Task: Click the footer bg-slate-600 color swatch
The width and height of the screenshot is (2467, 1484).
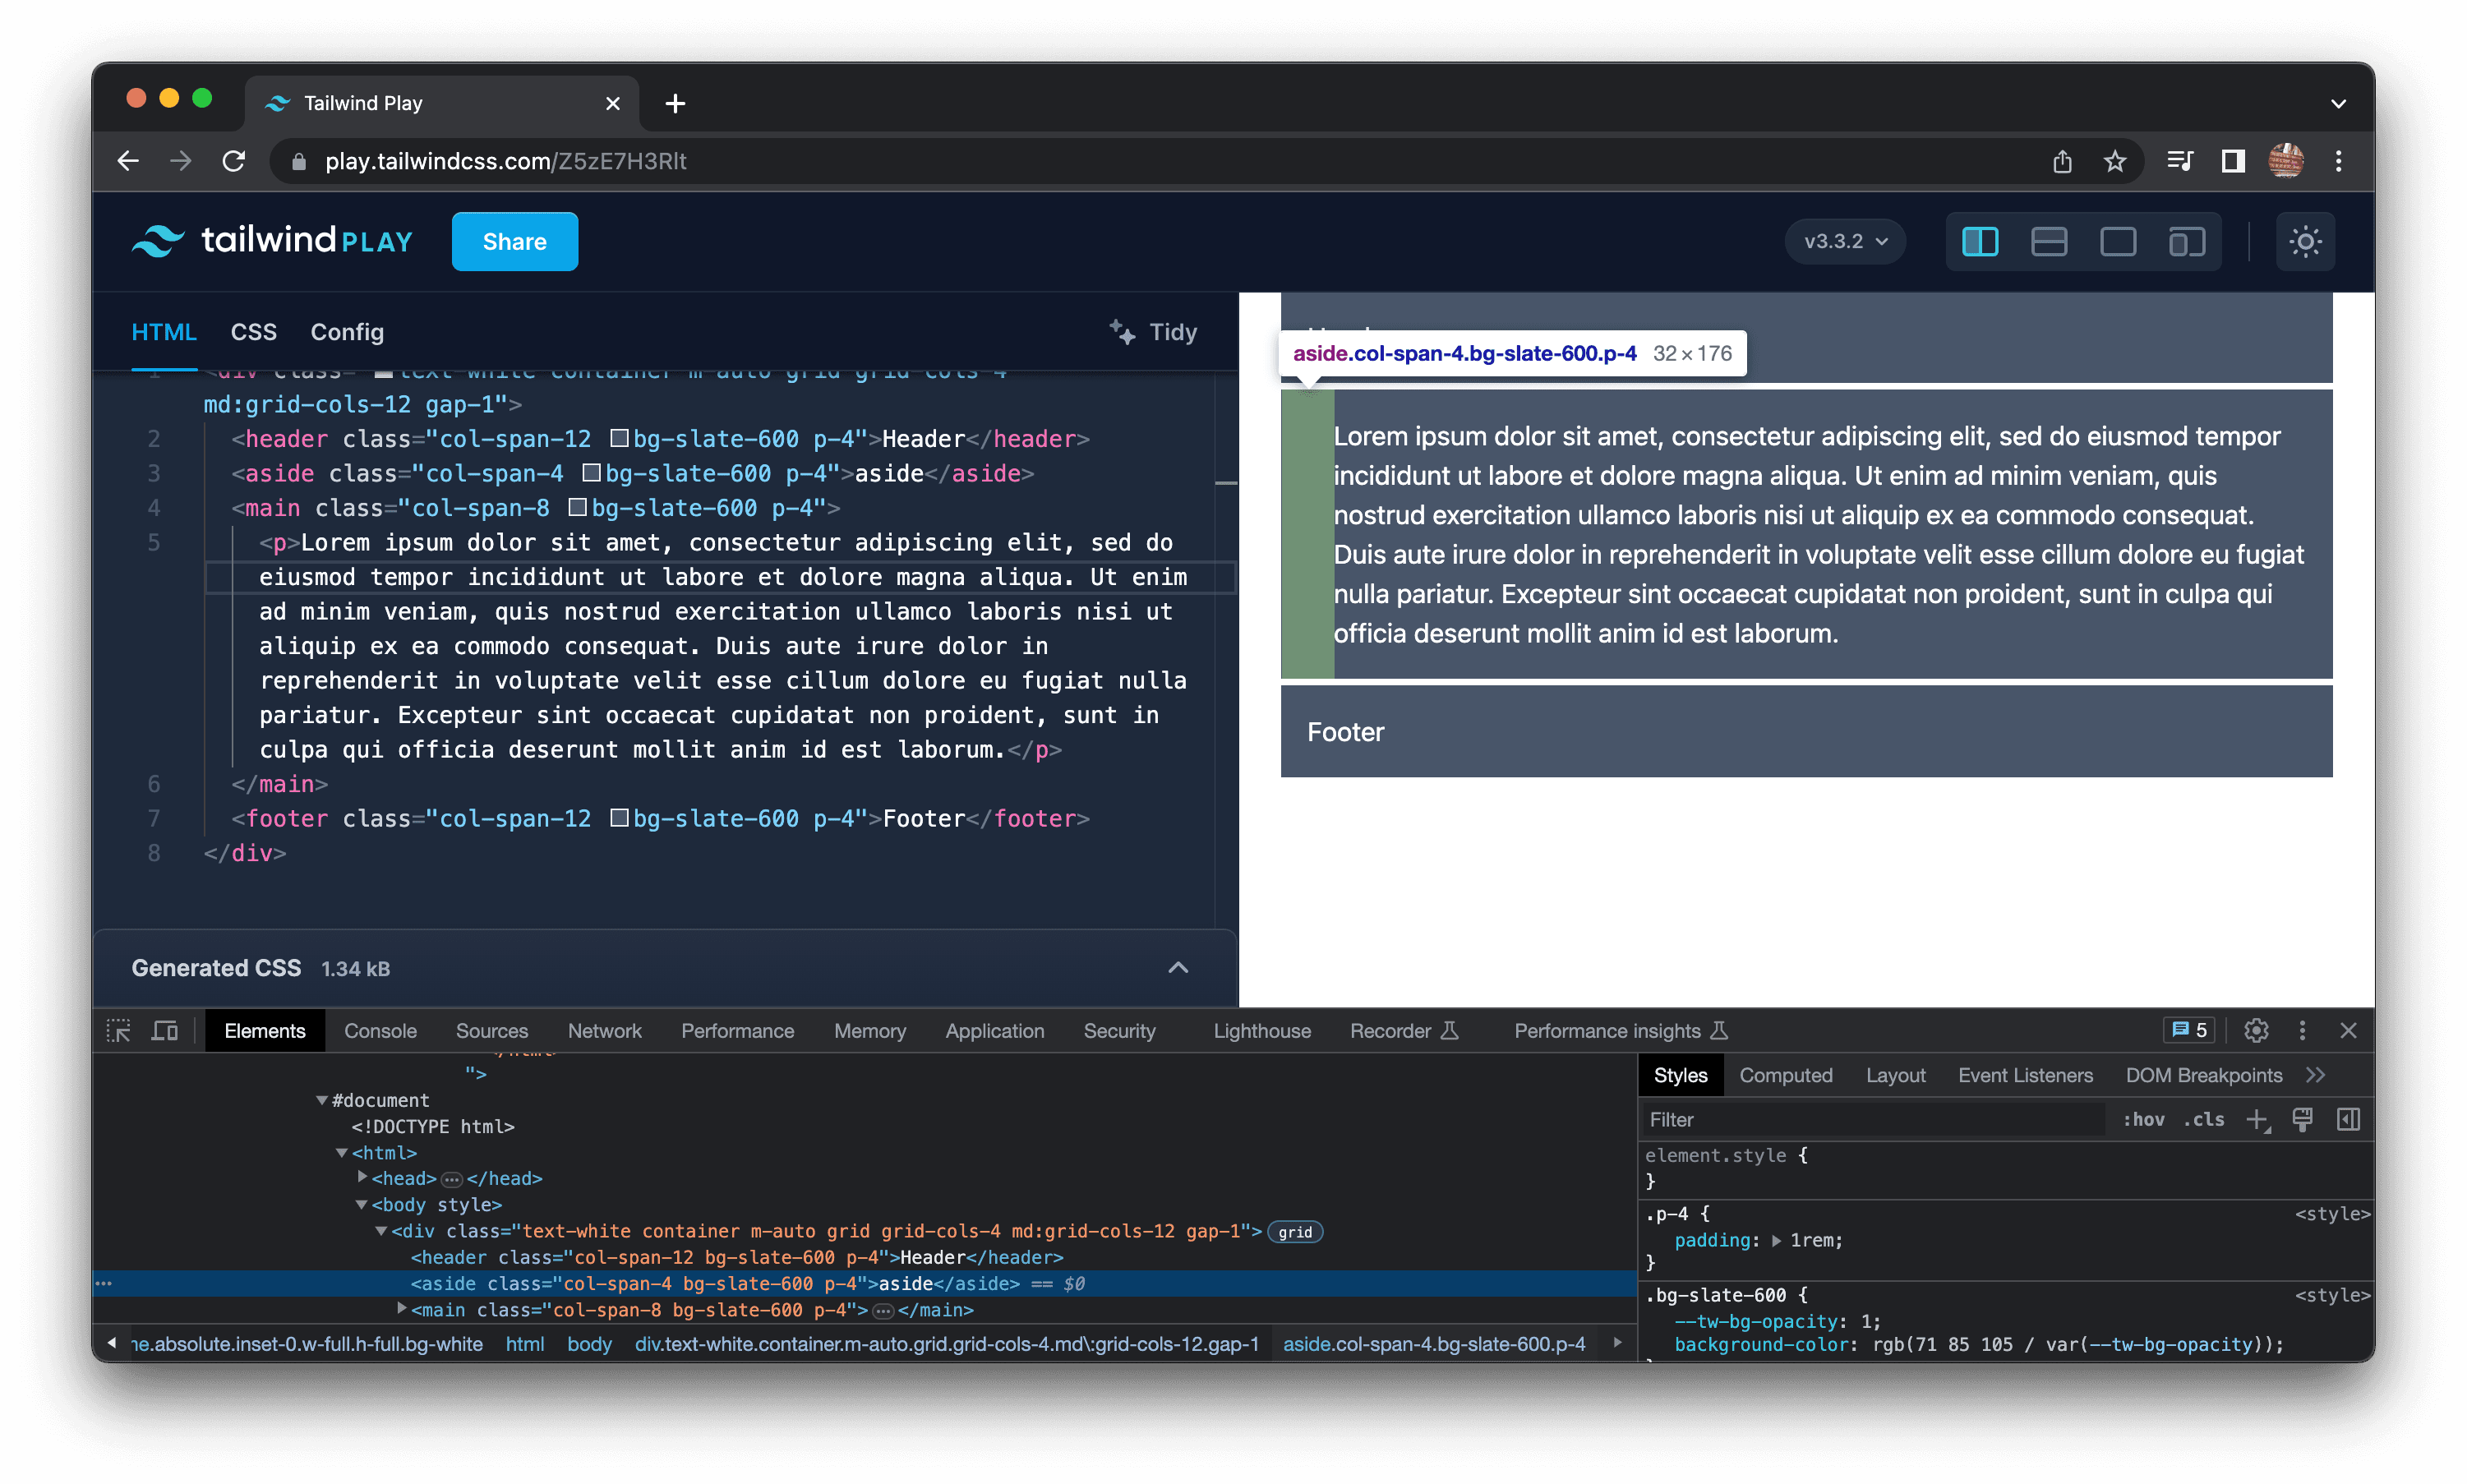Action: (619, 818)
